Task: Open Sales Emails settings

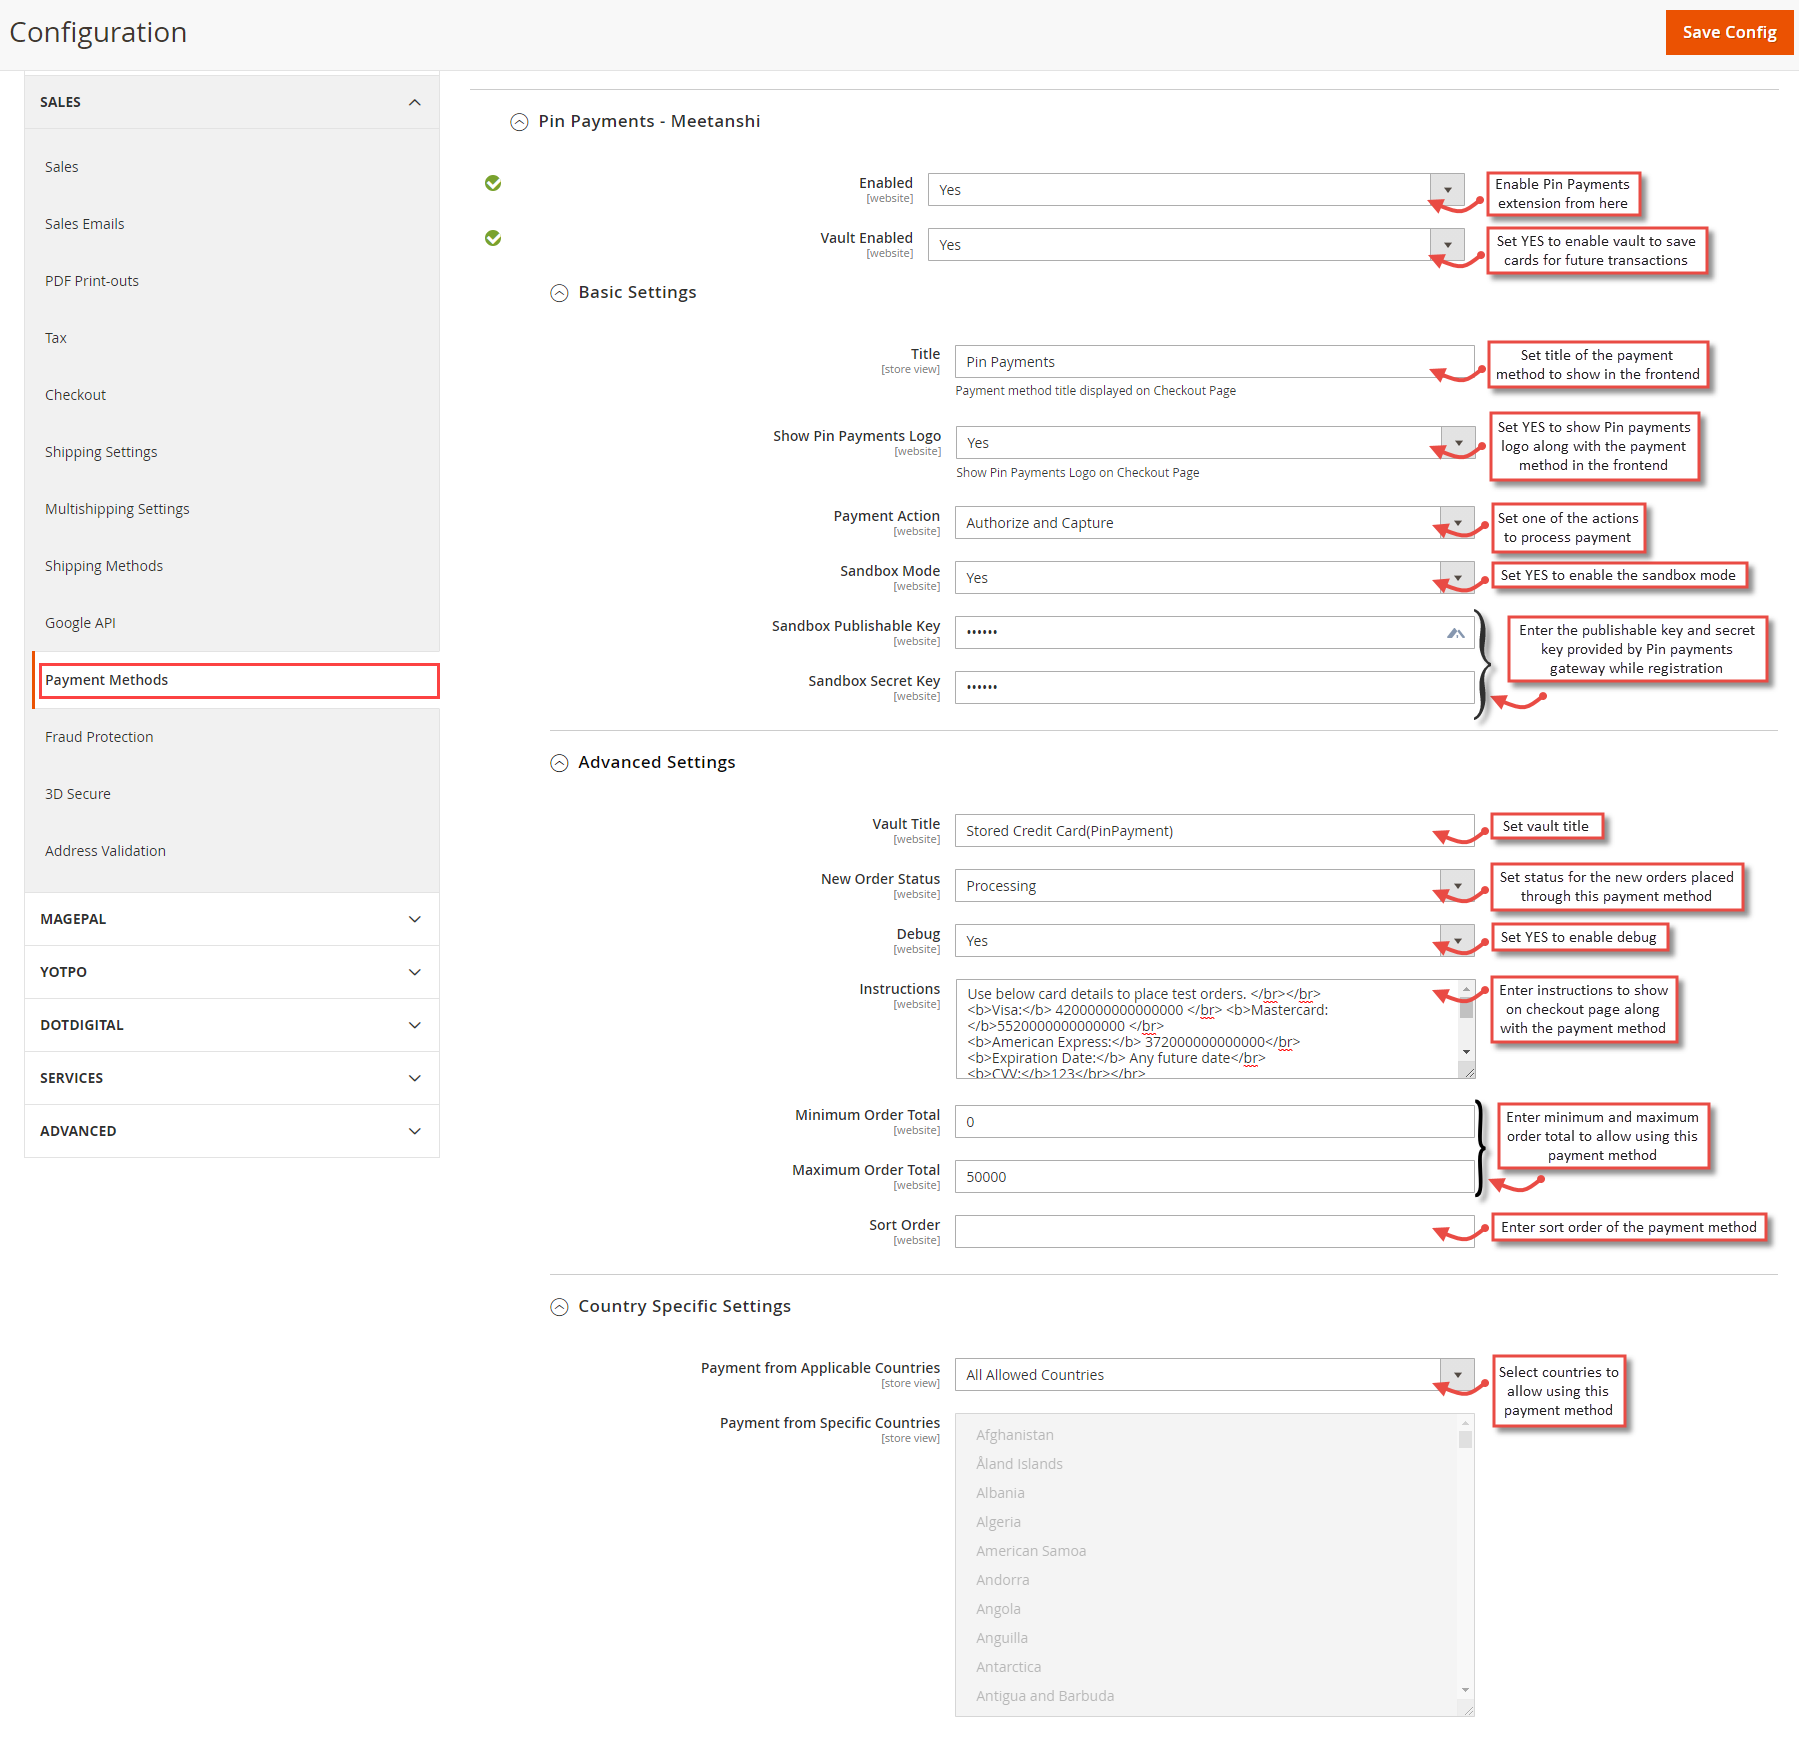Action: [x=85, y=224]
